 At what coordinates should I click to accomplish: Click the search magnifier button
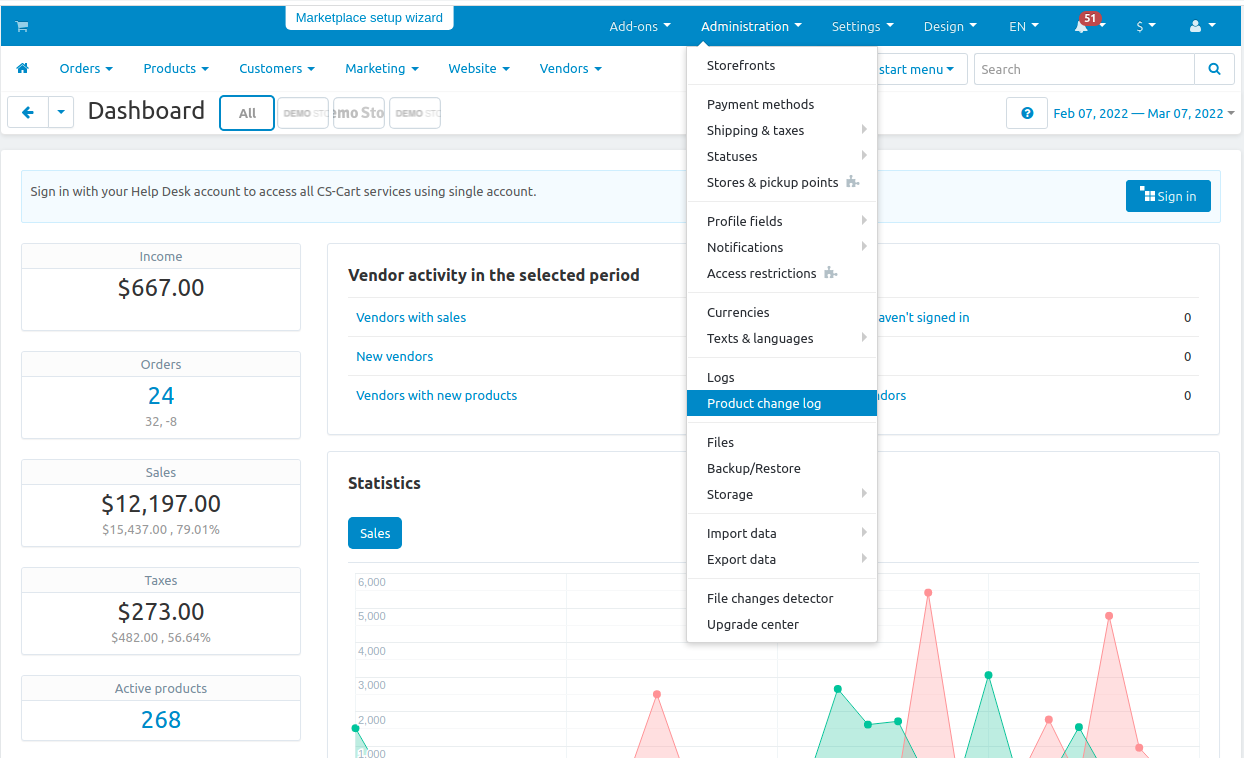1214,69
